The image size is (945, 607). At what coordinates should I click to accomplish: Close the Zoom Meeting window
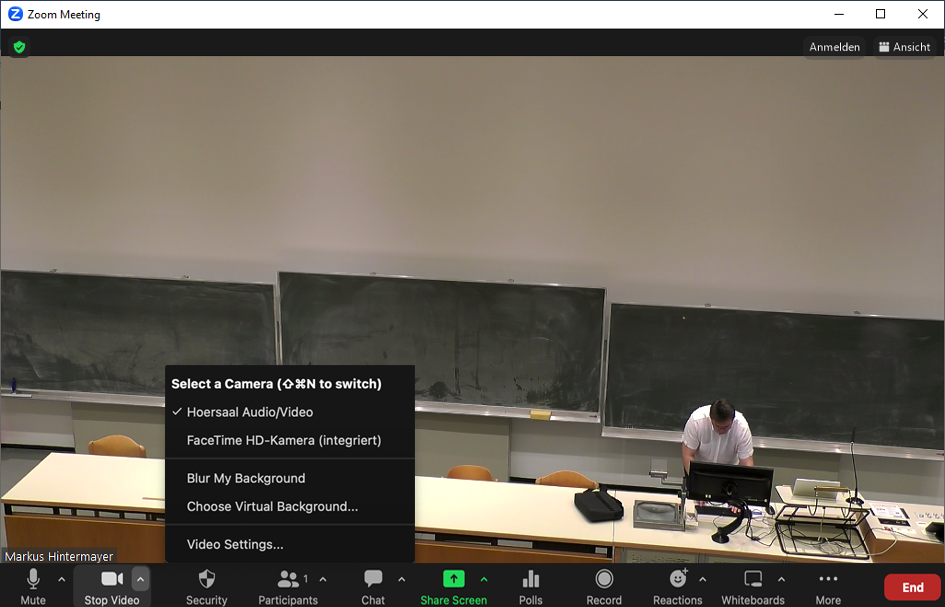coord(923,14)
